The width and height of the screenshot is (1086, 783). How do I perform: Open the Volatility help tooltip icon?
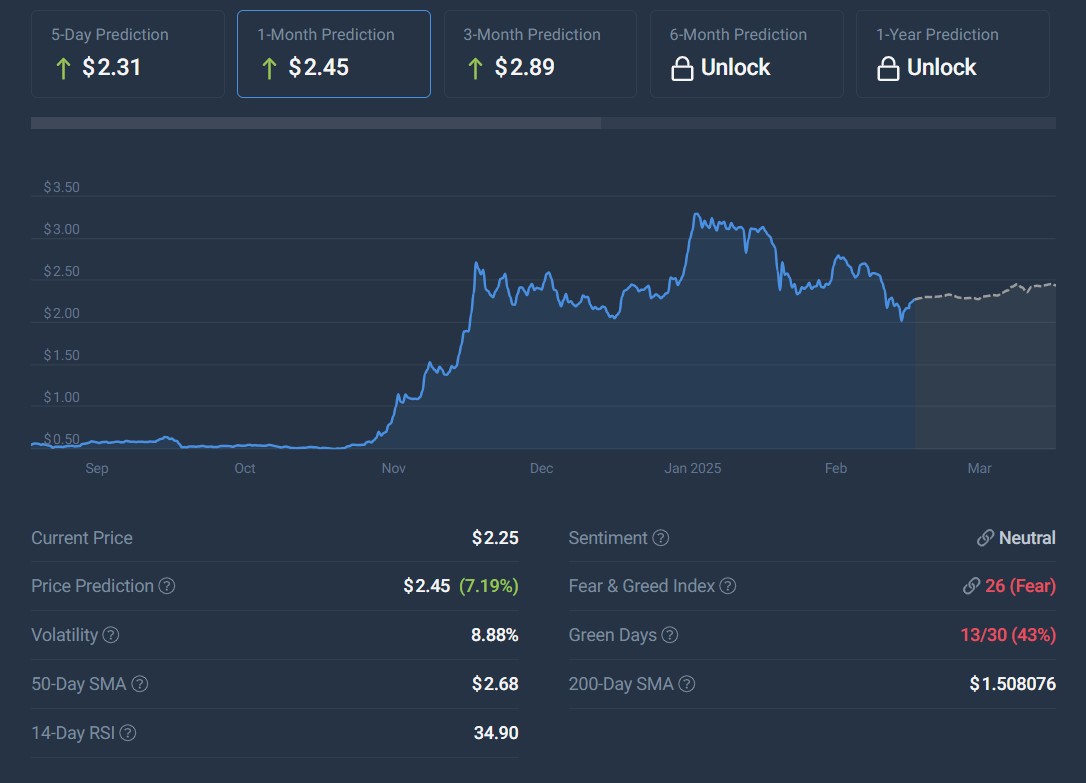pyautogui.click(x=111, y=635)
